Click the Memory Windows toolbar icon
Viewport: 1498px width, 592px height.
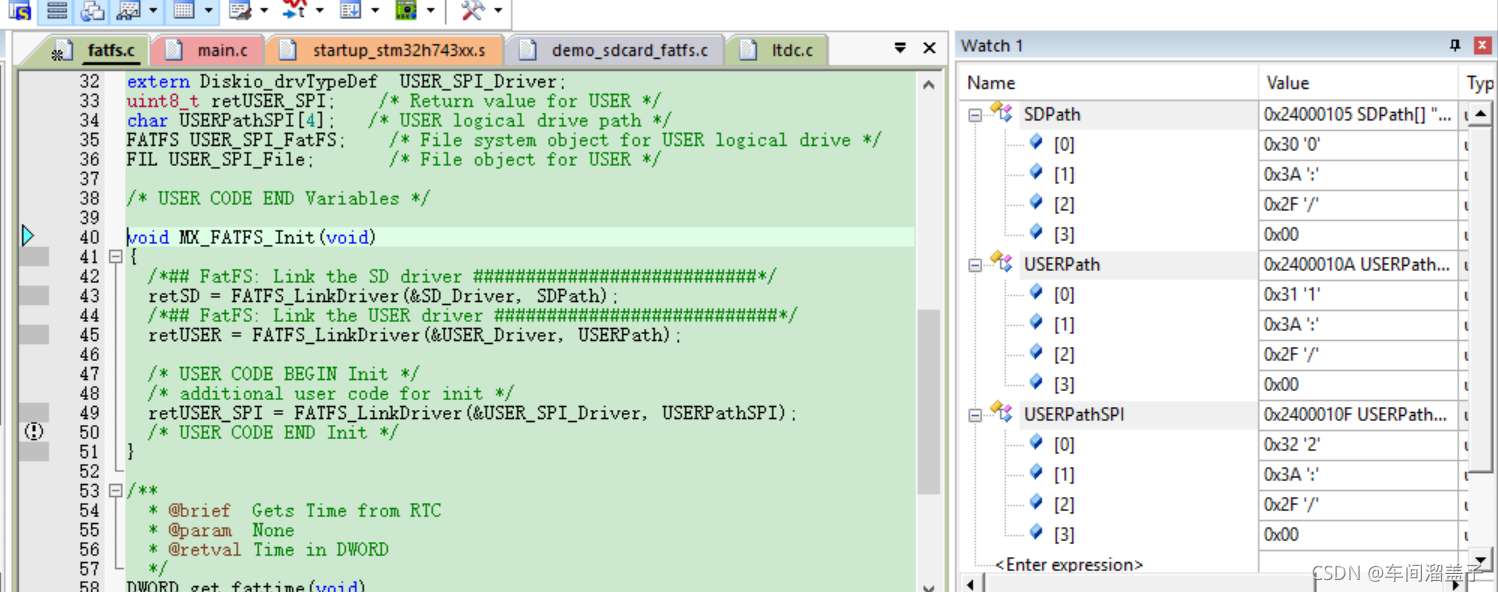[183, 10]
